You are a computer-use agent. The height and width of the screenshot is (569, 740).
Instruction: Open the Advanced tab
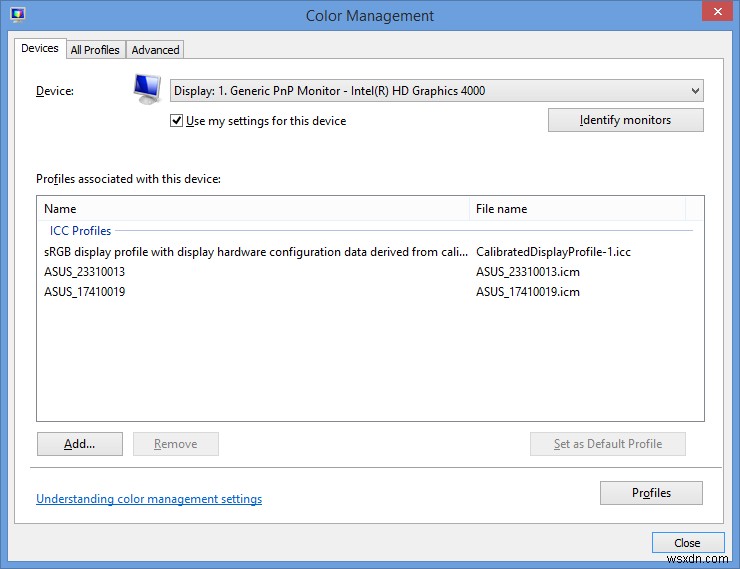155,50
